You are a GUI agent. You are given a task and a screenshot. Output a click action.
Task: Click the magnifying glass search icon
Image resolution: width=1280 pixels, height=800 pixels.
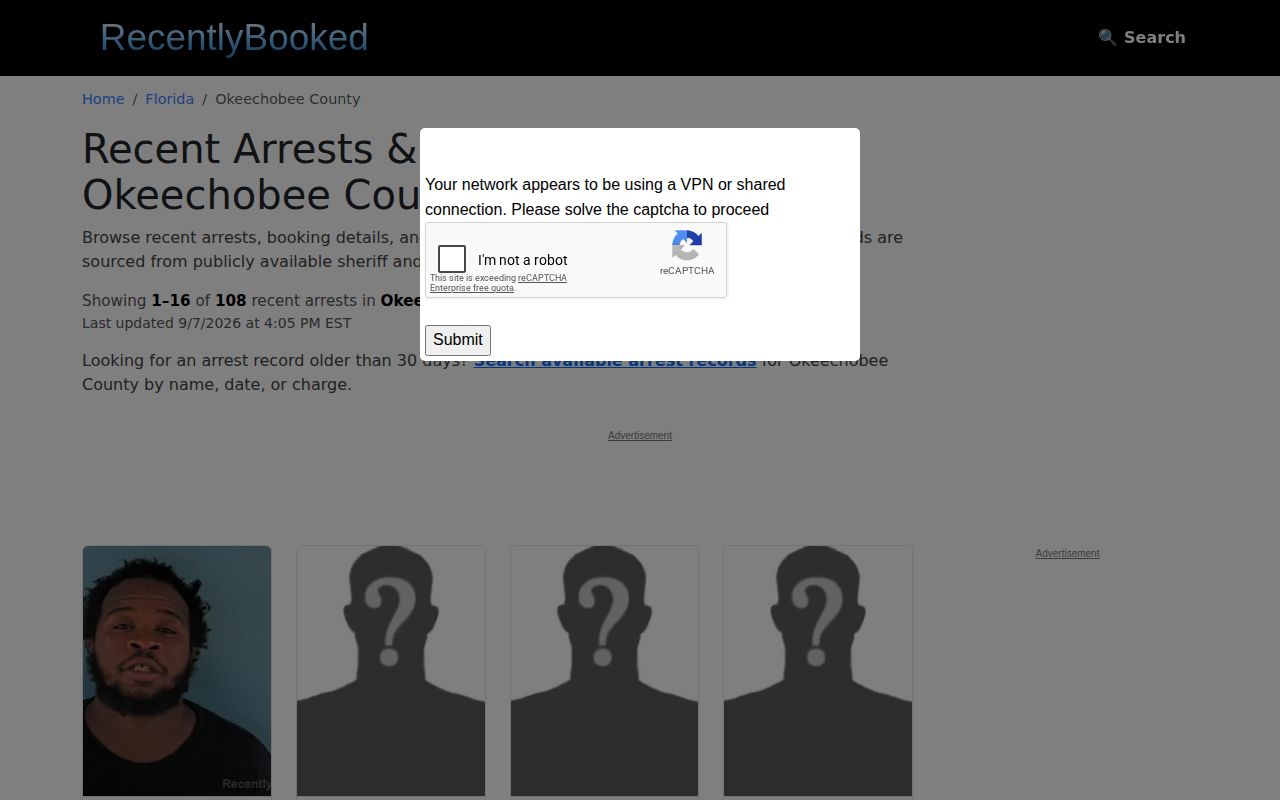coord(1107,37)
